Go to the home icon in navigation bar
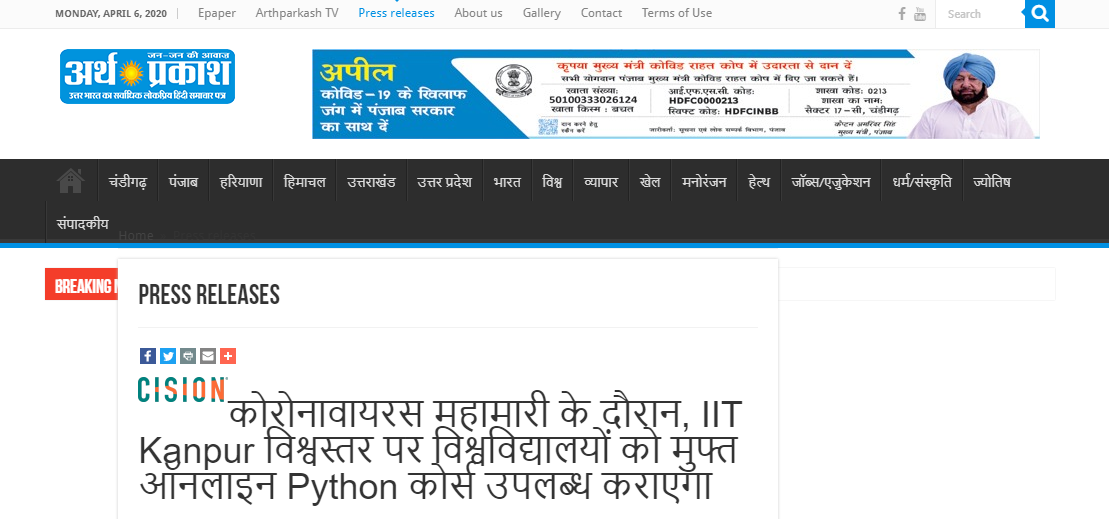The width and height of the screenshot is (1109, 519). (71, 181)
